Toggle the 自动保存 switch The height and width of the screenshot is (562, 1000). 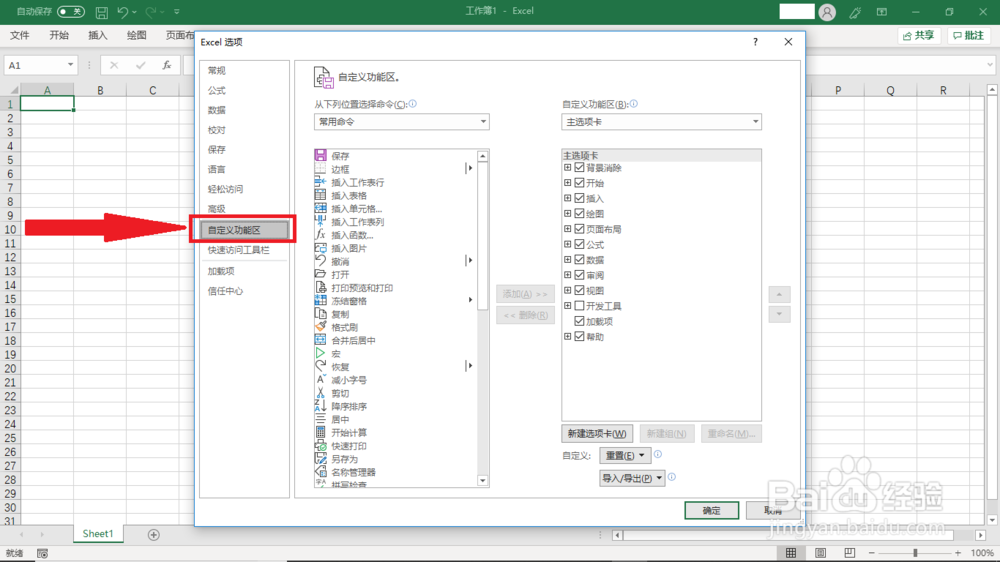pyautogui.click(x=70, y=11)
